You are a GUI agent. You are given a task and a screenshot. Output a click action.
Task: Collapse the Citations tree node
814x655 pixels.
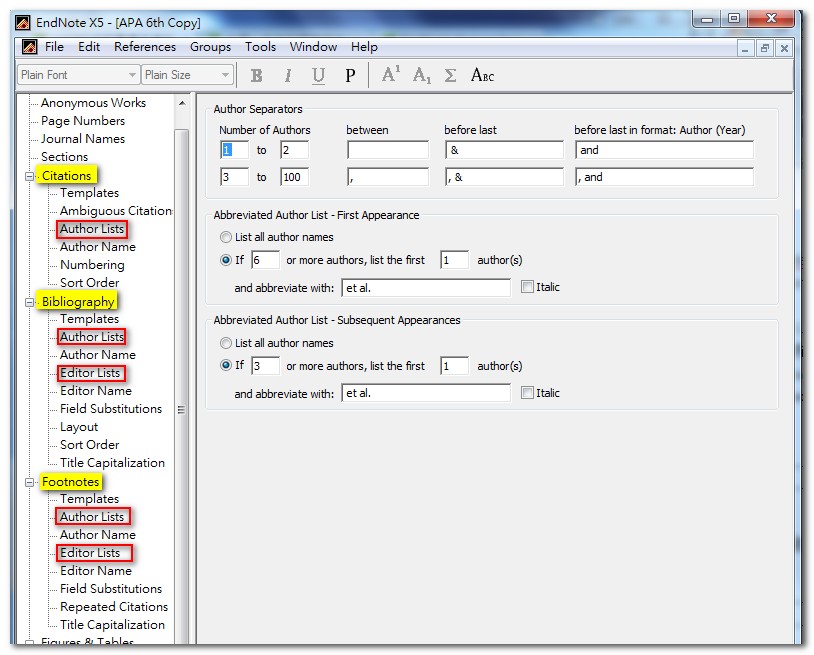[x=30, y=176]
